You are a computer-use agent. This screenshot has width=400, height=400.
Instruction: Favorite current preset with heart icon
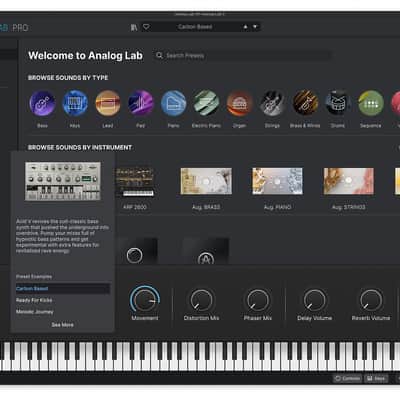coord(146,27)
